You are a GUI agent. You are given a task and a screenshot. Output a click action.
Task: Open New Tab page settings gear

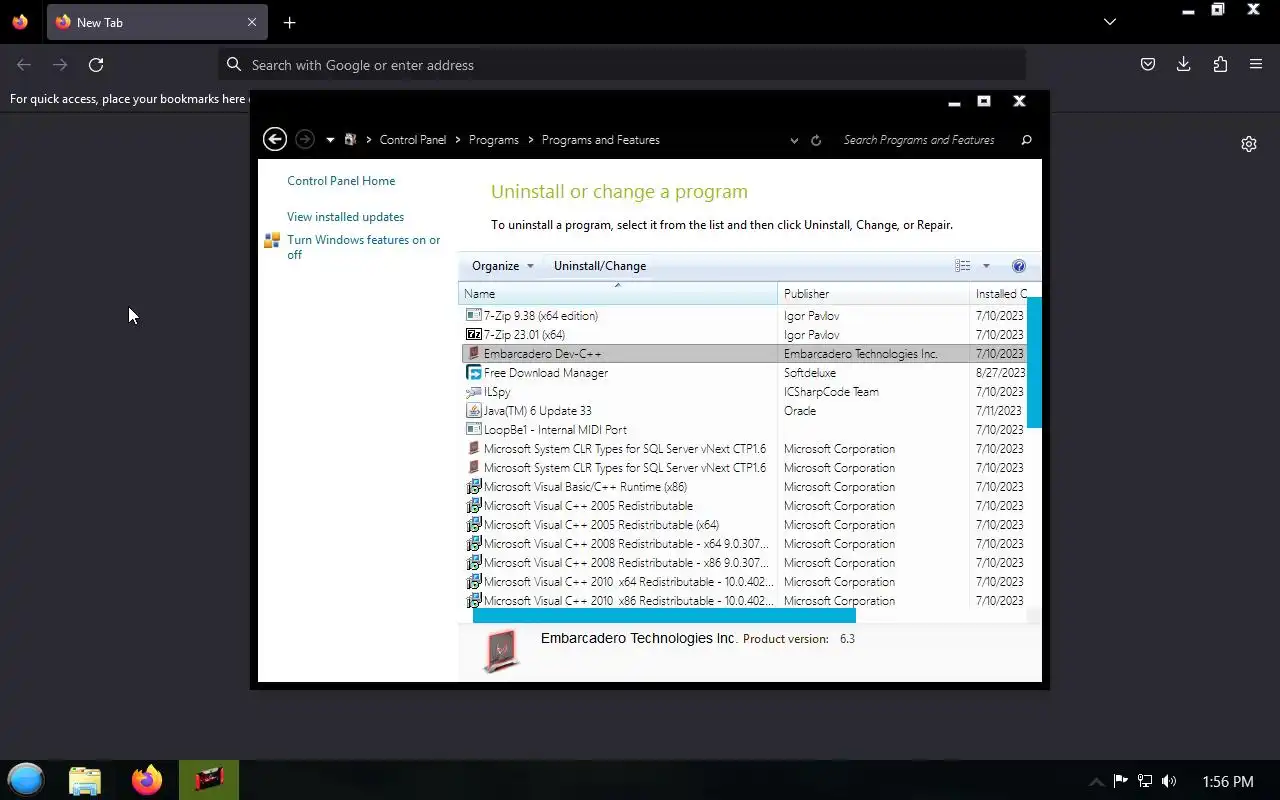1249,144
